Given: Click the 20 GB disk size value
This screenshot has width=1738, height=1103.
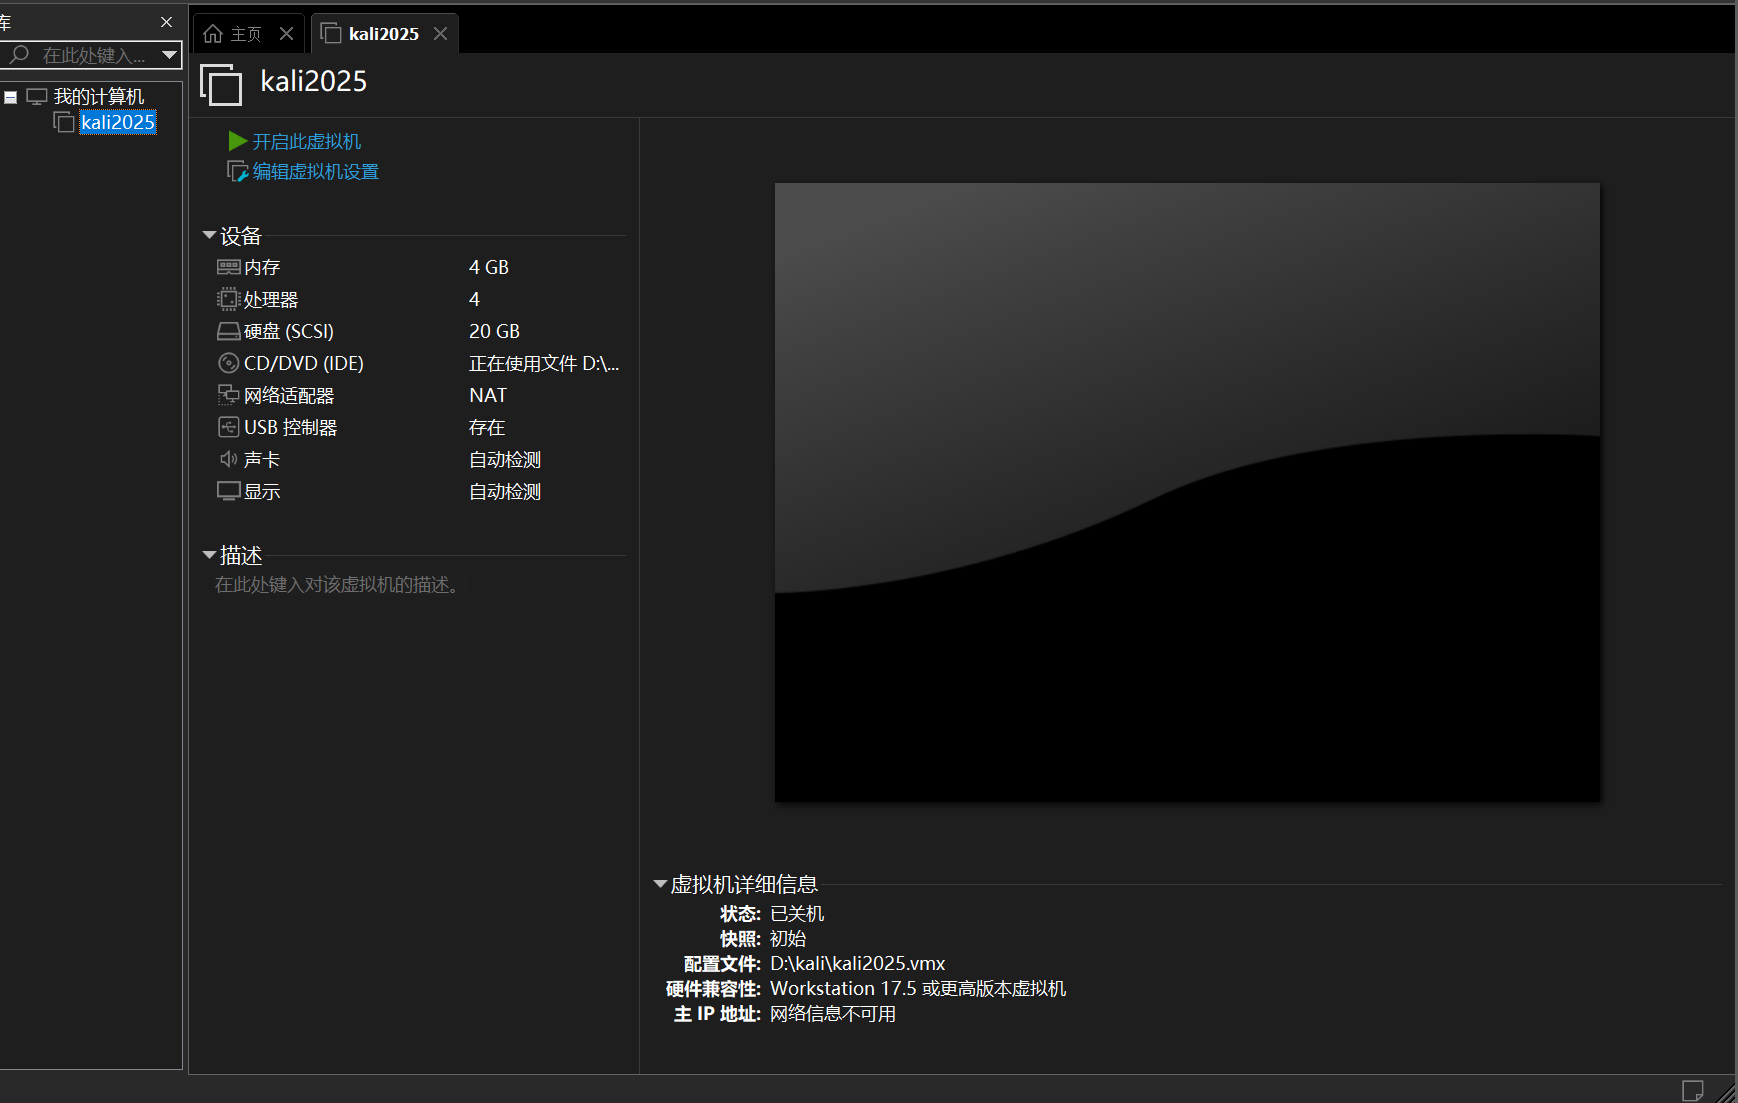Looking at the screenshot, I should [495, 331].
